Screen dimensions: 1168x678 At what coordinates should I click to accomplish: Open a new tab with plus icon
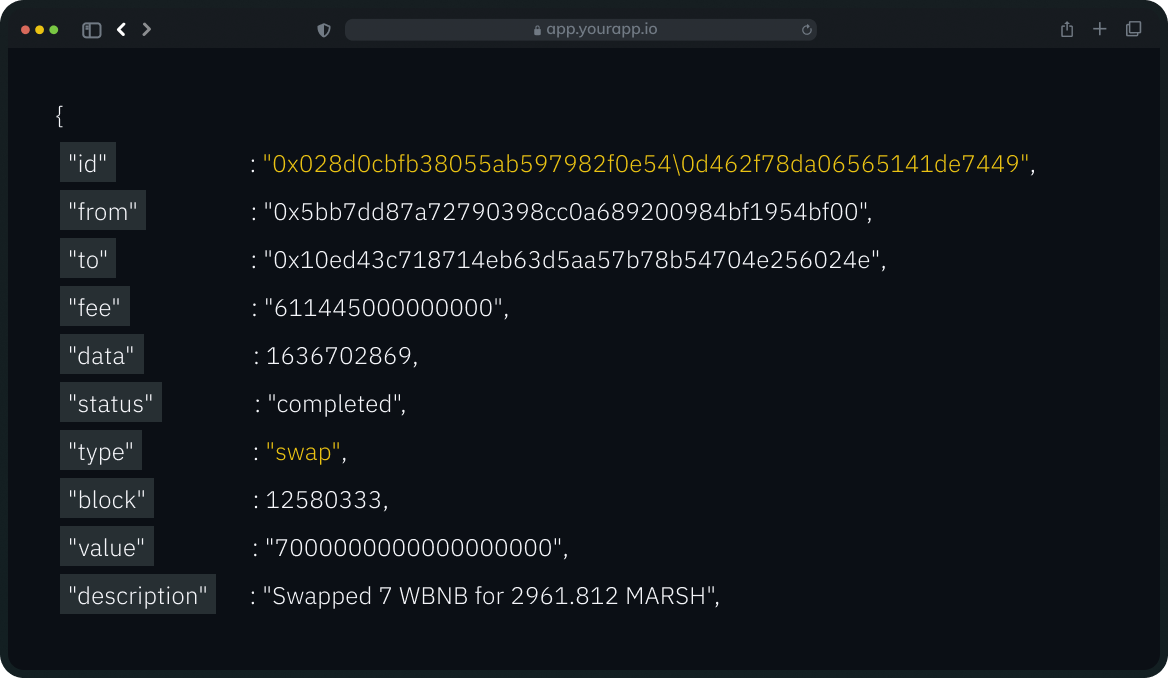[x=1100, y=29]
